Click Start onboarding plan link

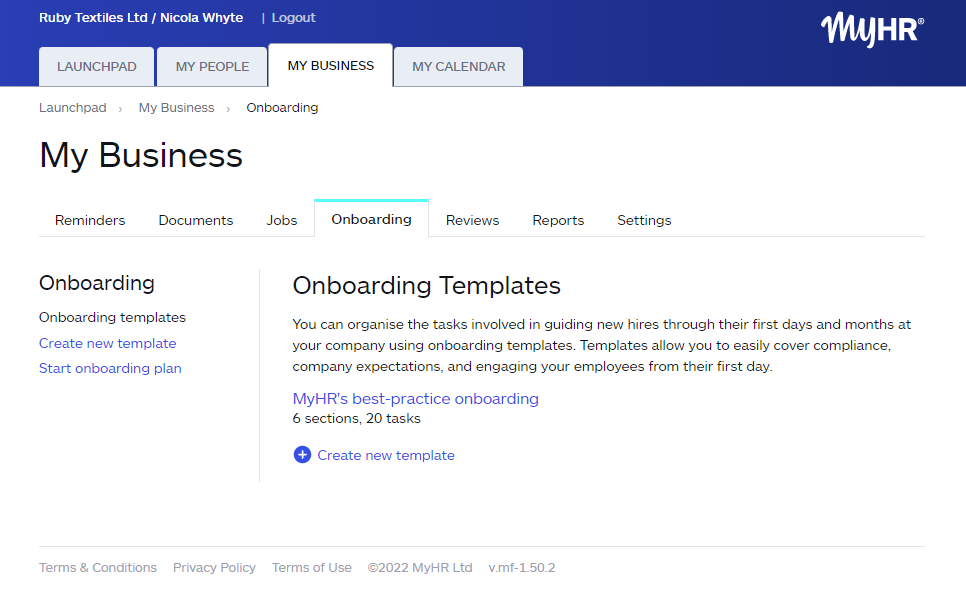[x=110, y=368]
